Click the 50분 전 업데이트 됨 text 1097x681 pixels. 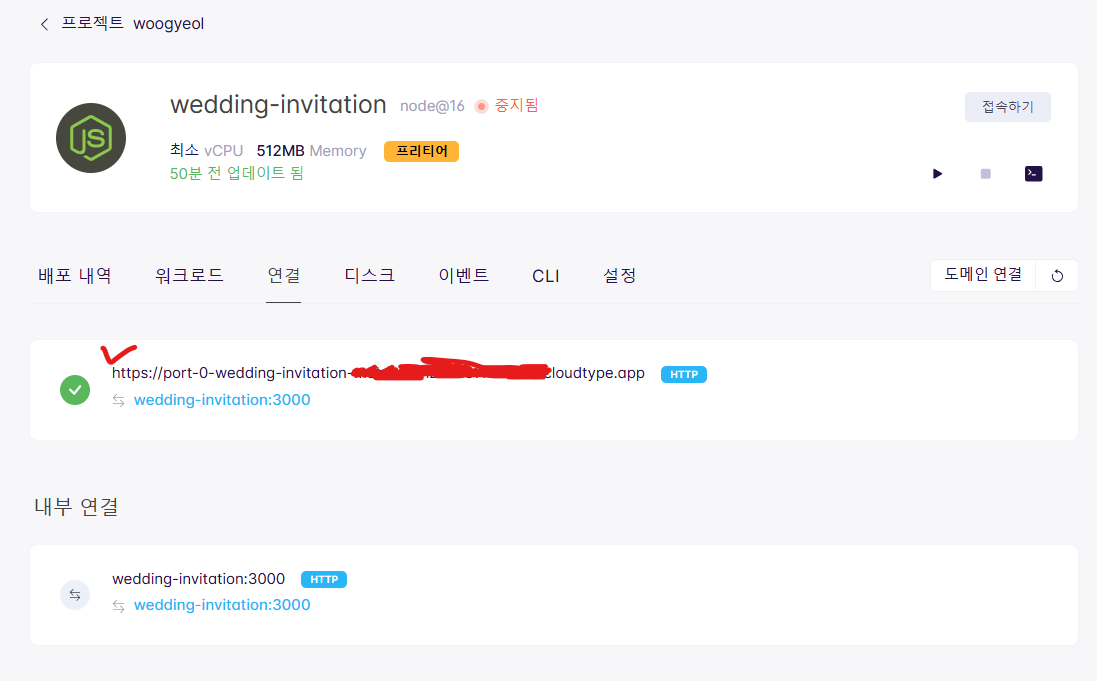[236, 173]
